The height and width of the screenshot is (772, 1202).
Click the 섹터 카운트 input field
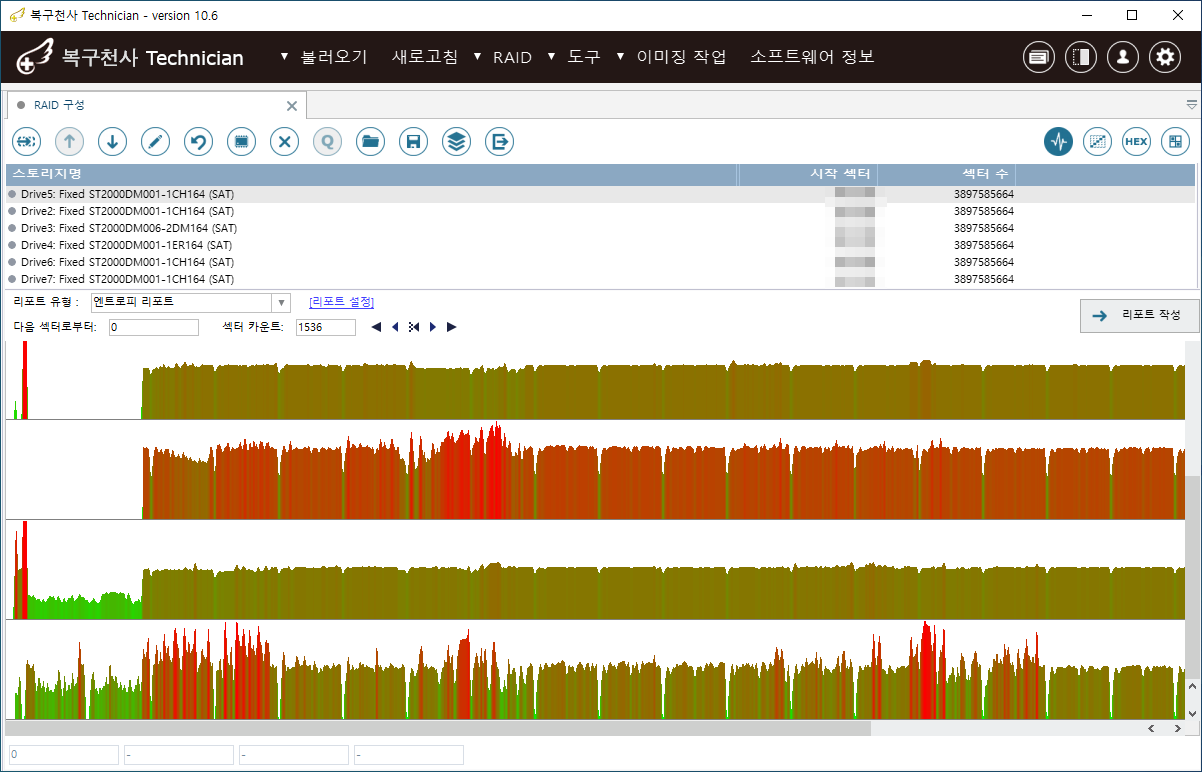326,327
